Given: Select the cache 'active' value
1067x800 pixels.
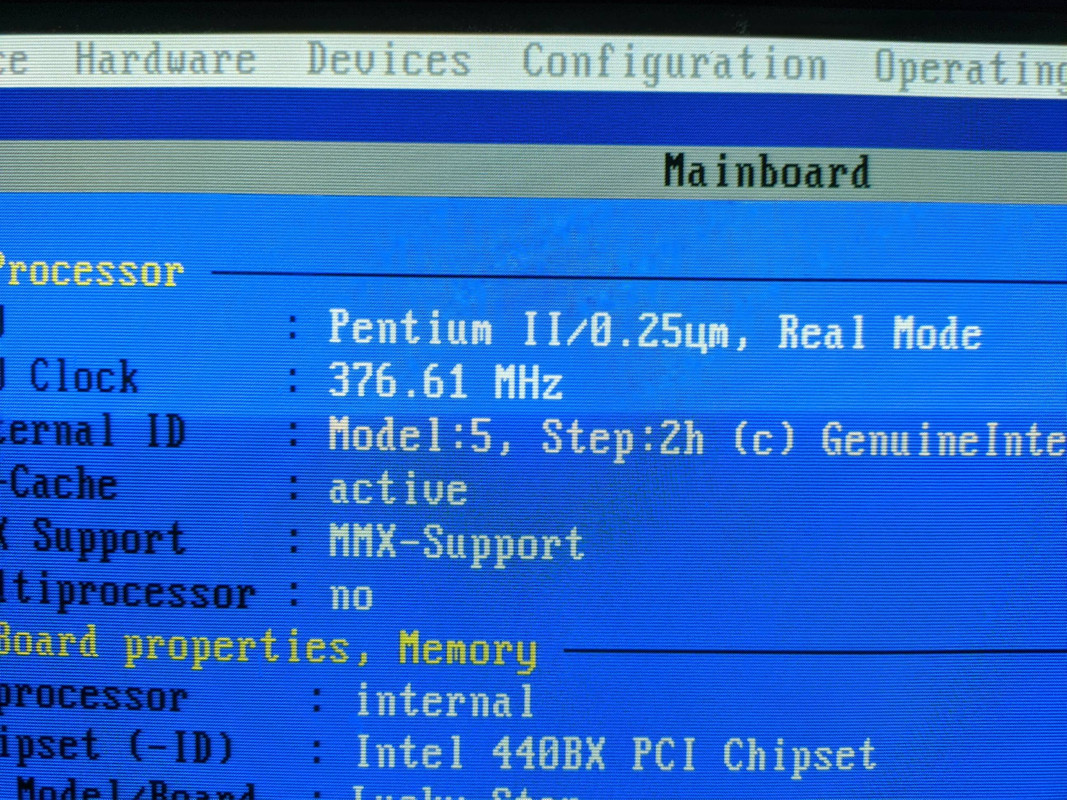Looking at the screenshot, I should tap(398, 489).
